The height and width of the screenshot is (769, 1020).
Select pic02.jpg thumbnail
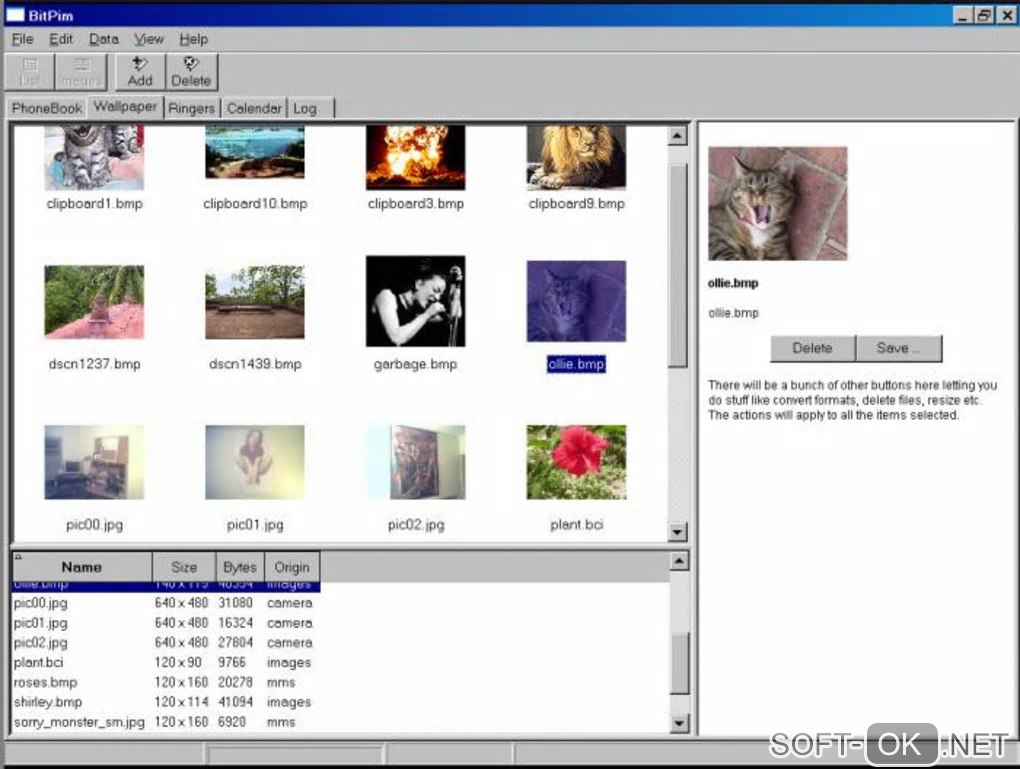pos(416,463)
